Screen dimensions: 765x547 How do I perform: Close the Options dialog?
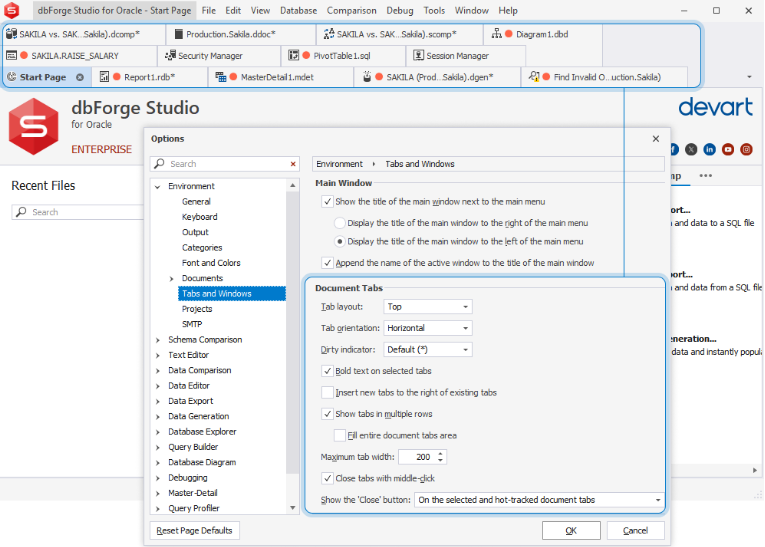coord(656,139)
